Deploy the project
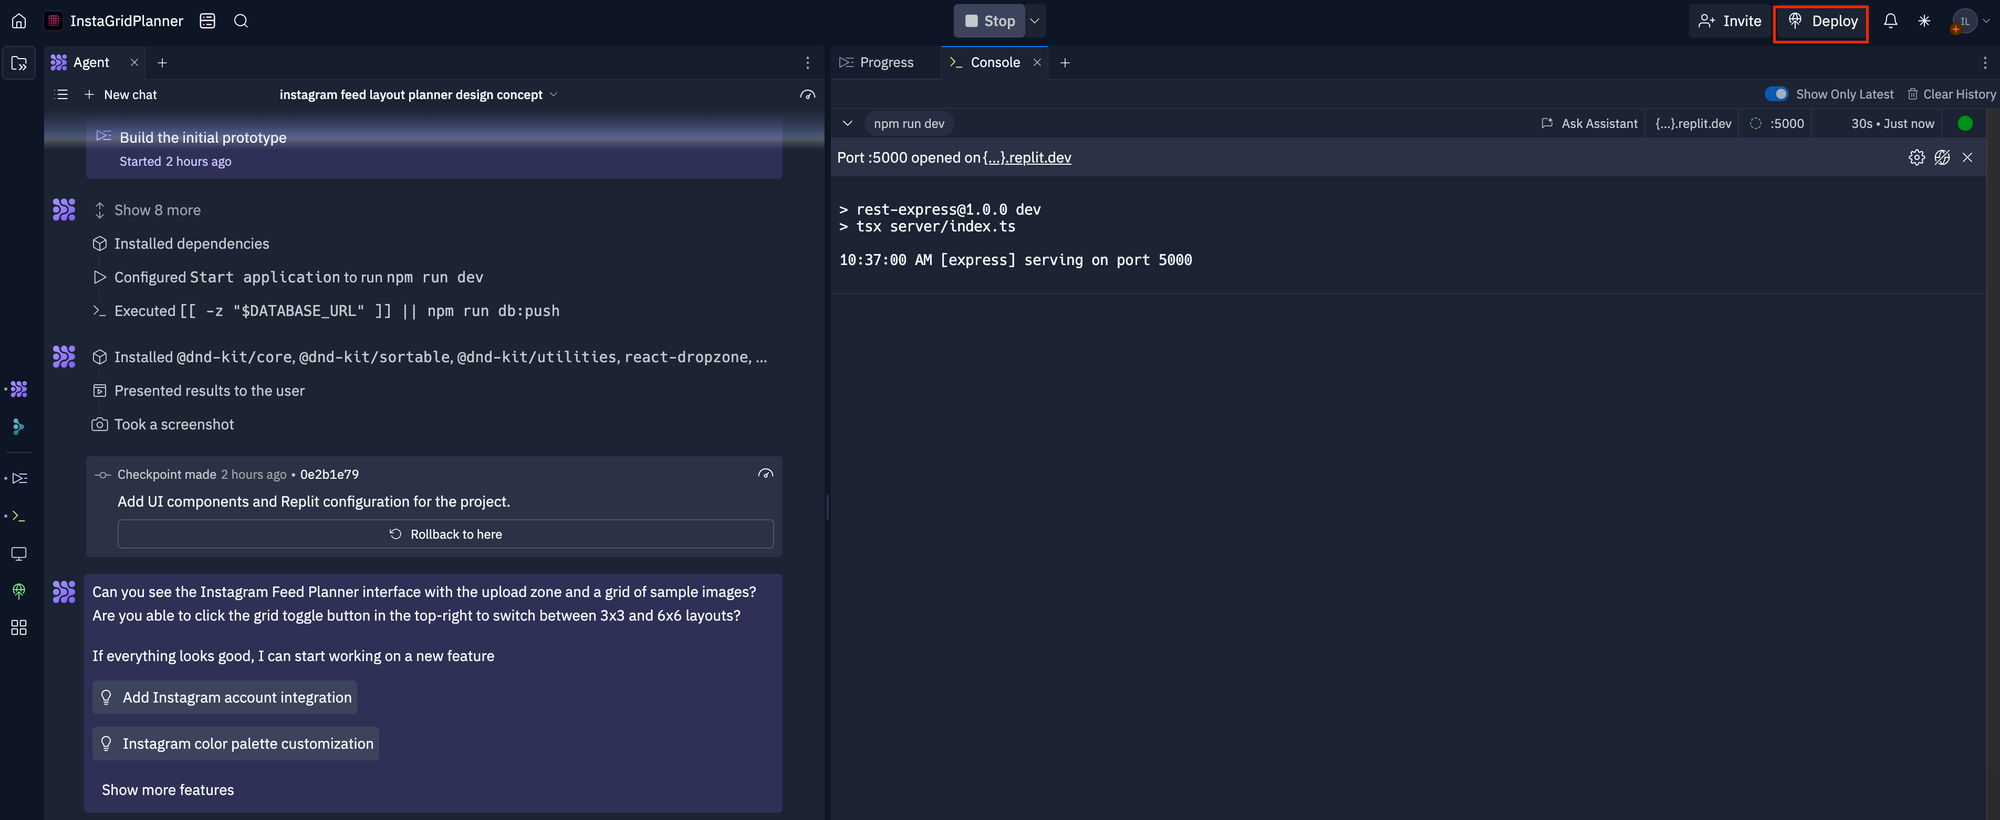Image resolution: width=2000 pixels, height=820 pixels. tap(1821, 21)
